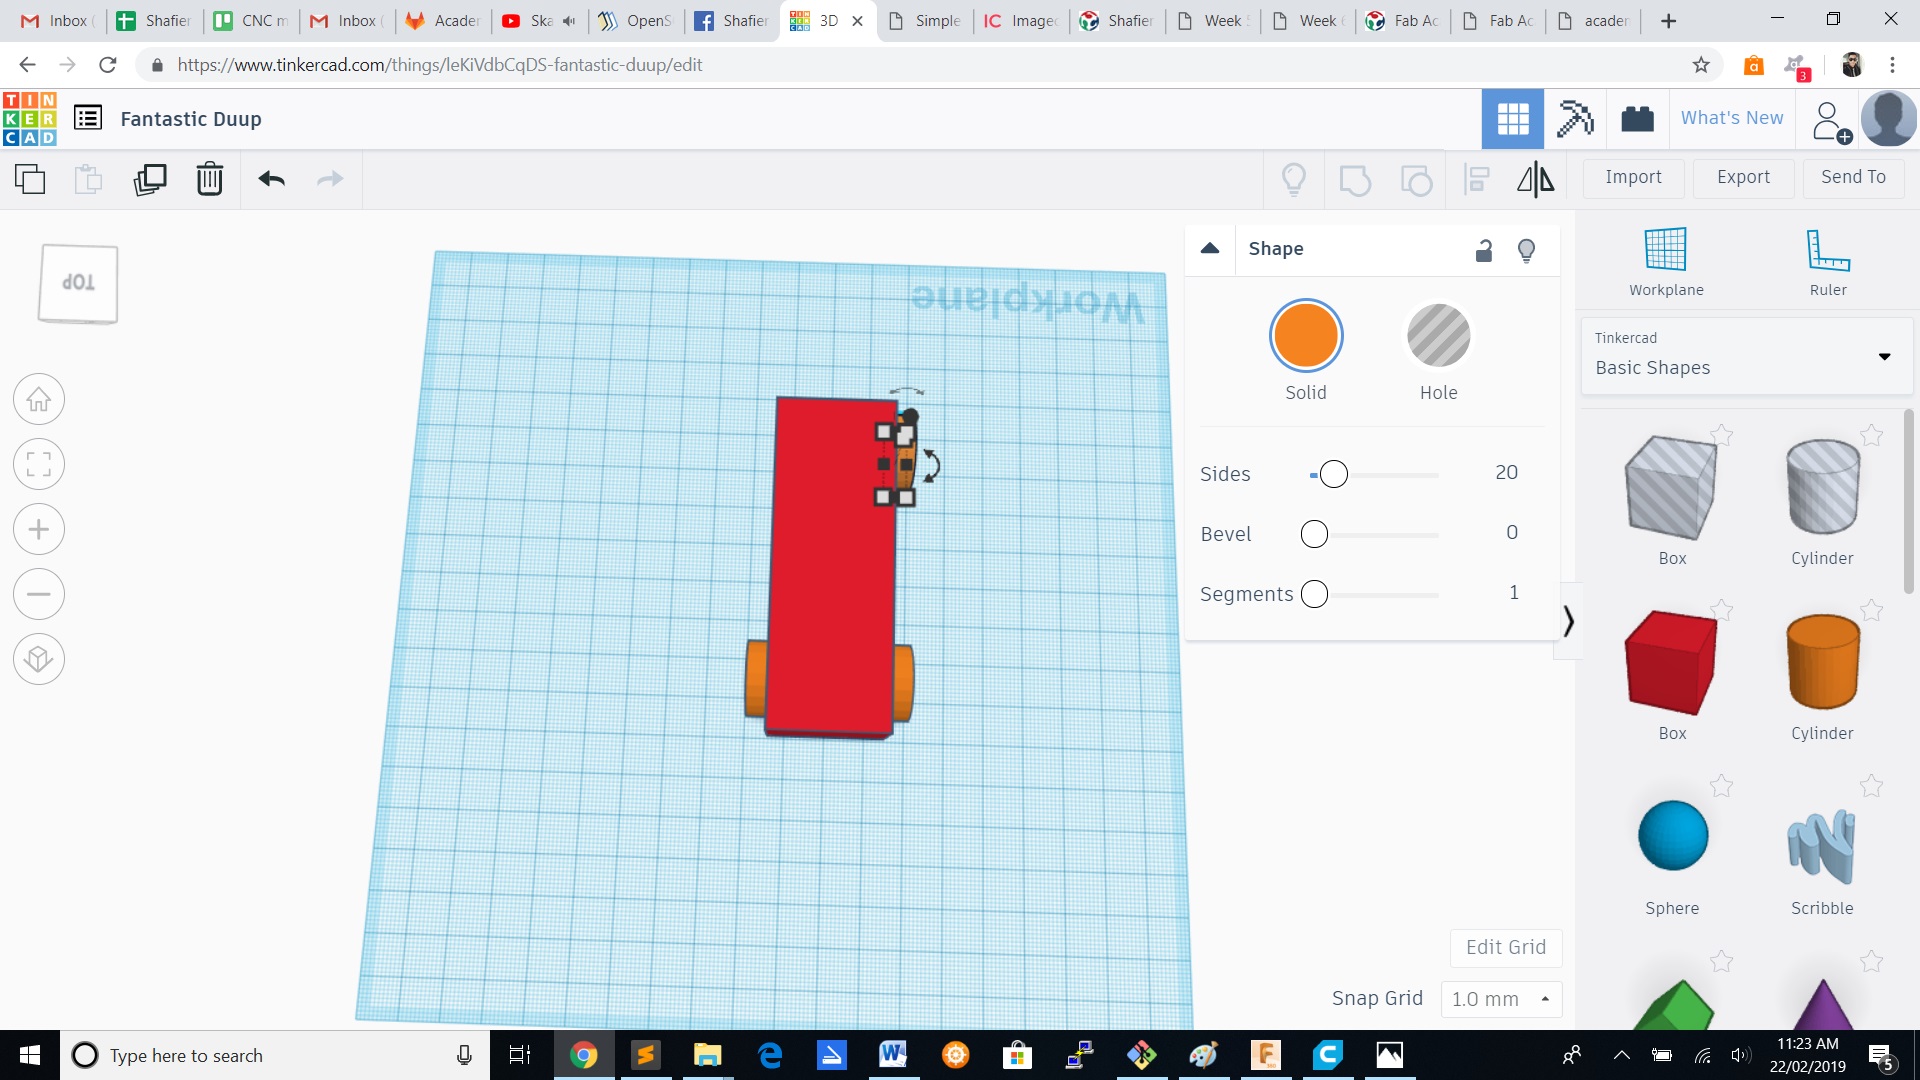Select the Mirror tool icon
Viewport: 1920px width, 1080px height.
[1535, 179]
